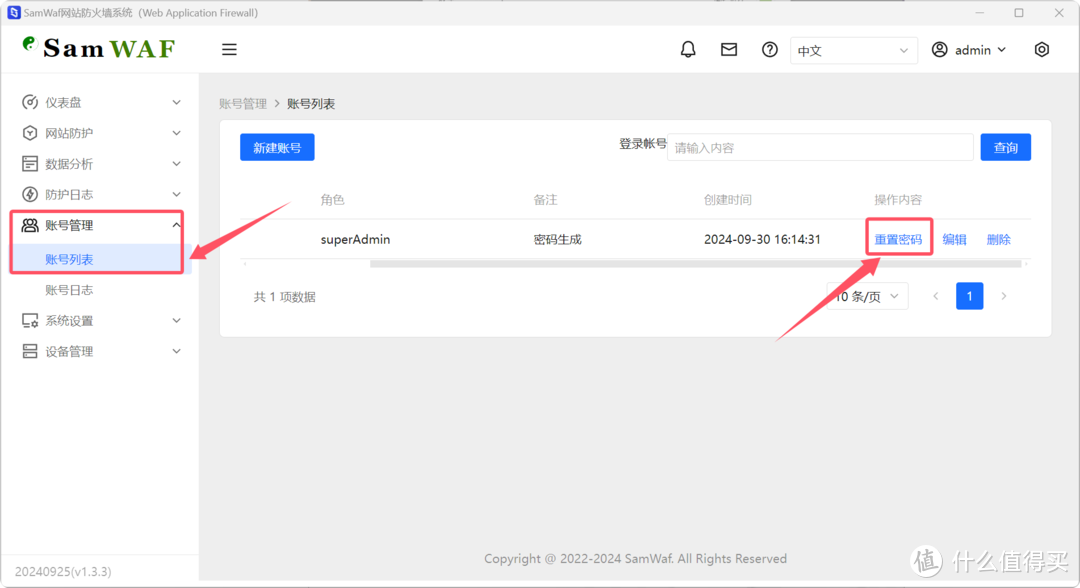Toggle the sidebar with the hamburger icon

(x=229, y=48)
